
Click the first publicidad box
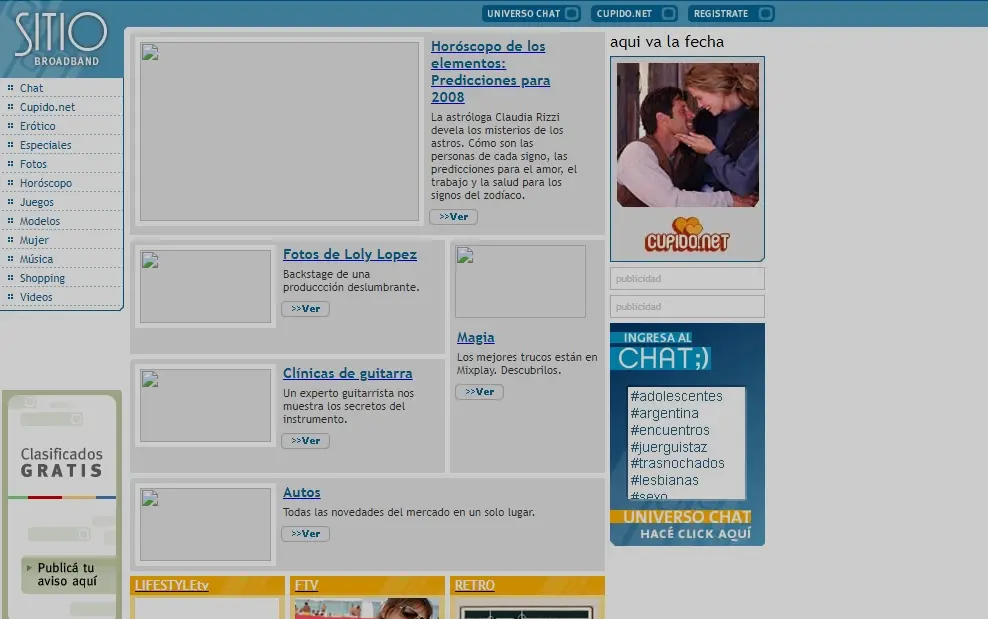click(x=687, y=279)
